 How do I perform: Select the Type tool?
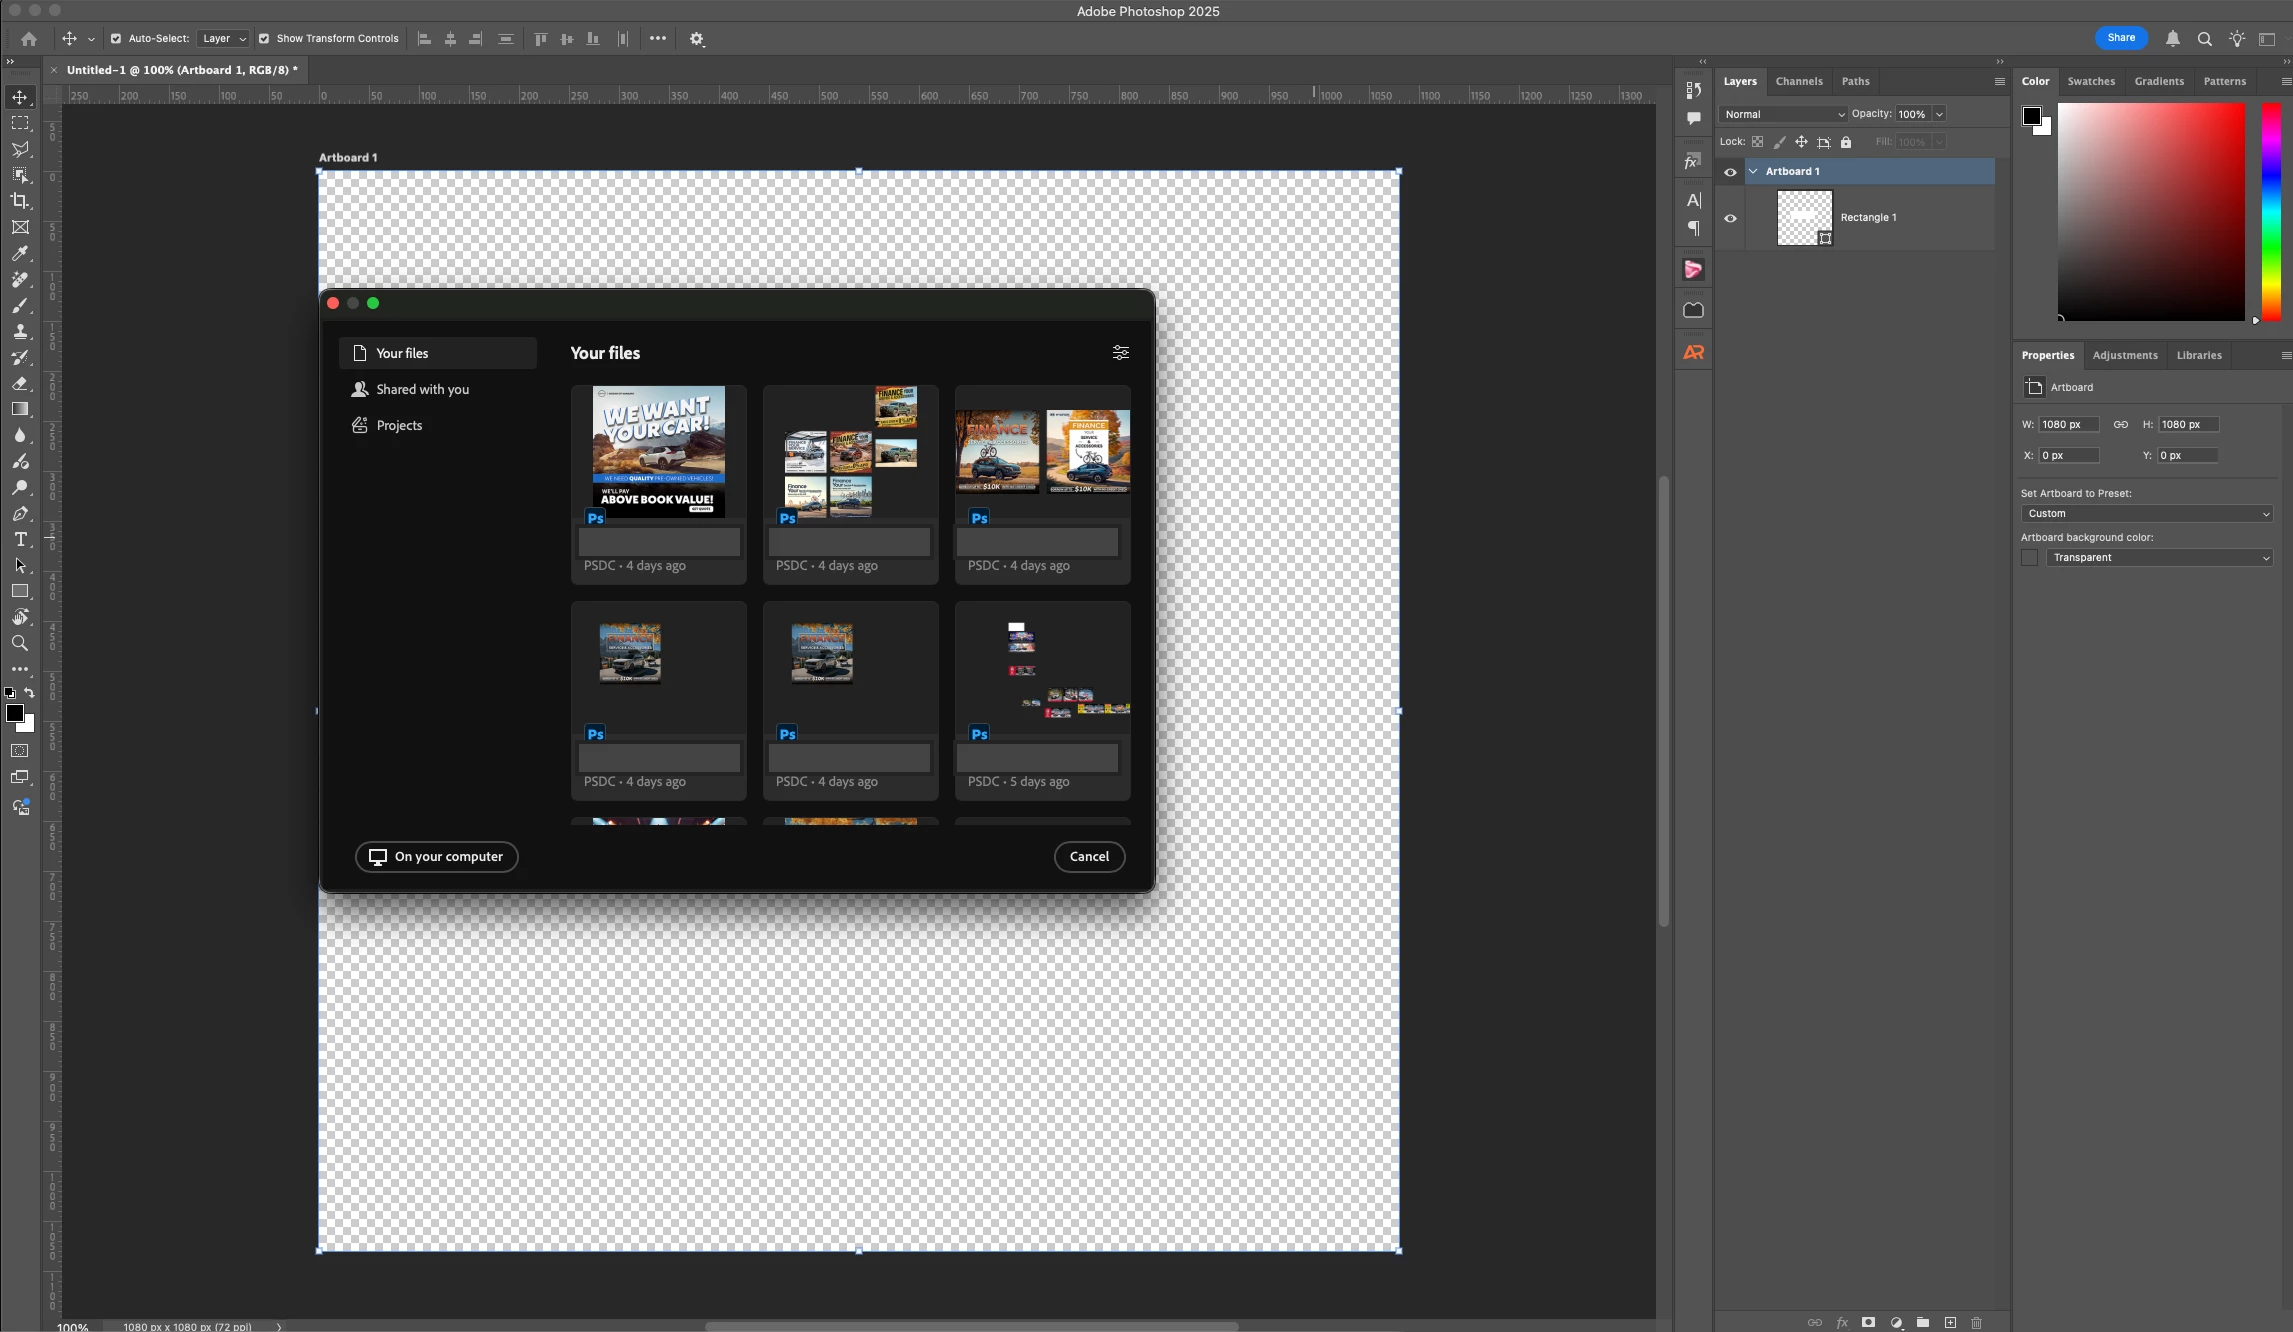click(20, 539)
